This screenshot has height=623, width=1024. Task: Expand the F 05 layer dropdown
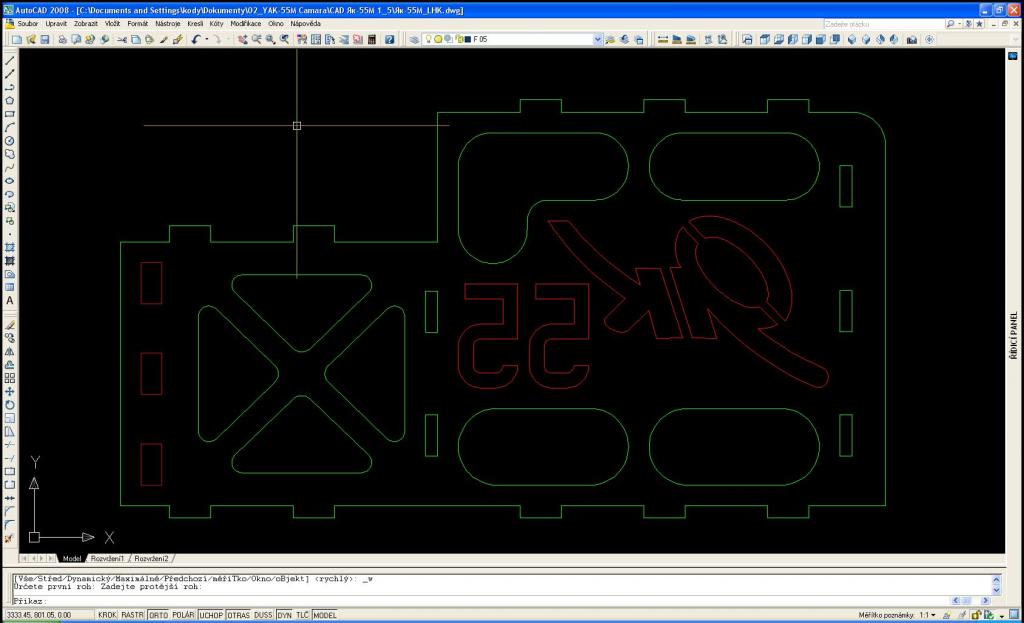point(598,40)
